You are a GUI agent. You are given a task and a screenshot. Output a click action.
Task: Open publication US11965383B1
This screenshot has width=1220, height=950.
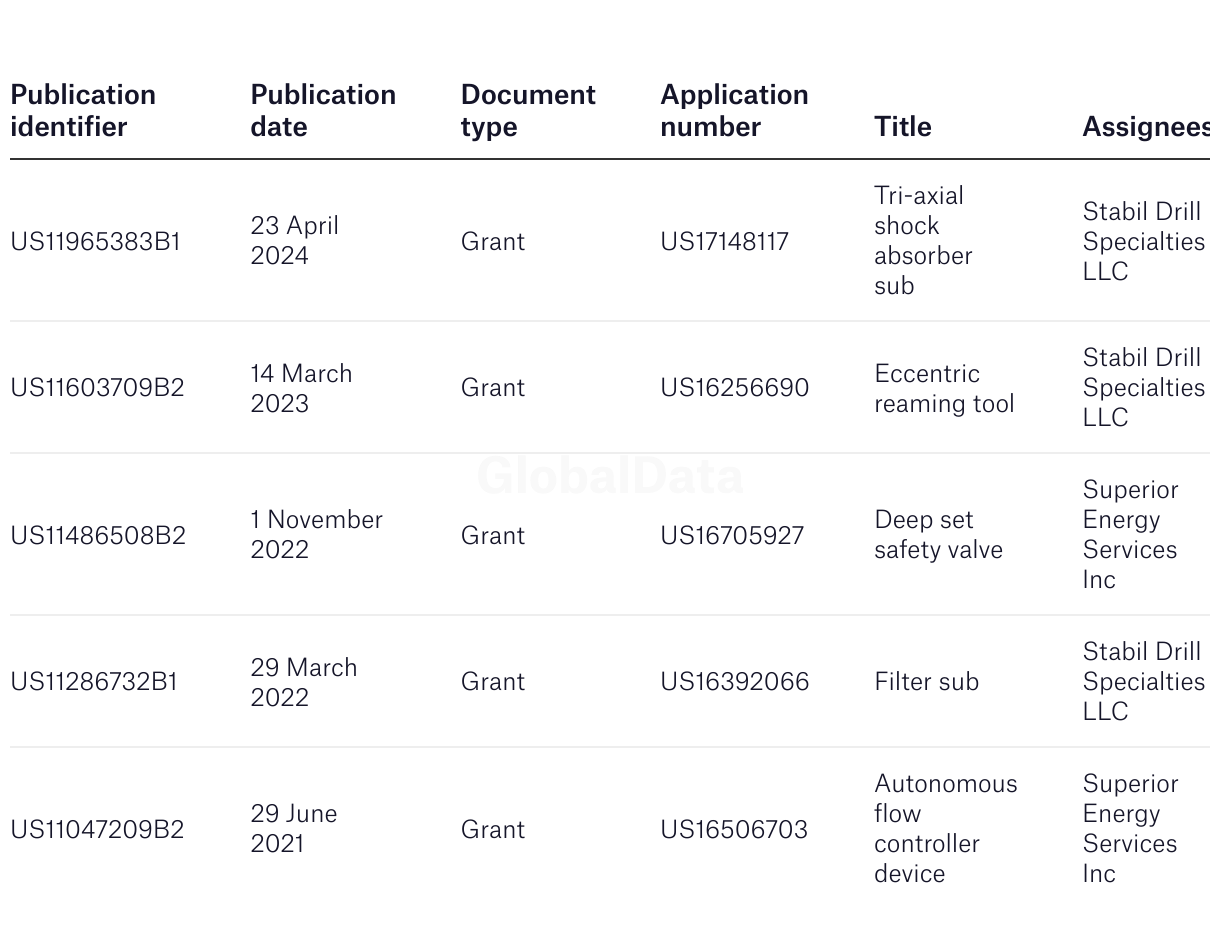95,241
